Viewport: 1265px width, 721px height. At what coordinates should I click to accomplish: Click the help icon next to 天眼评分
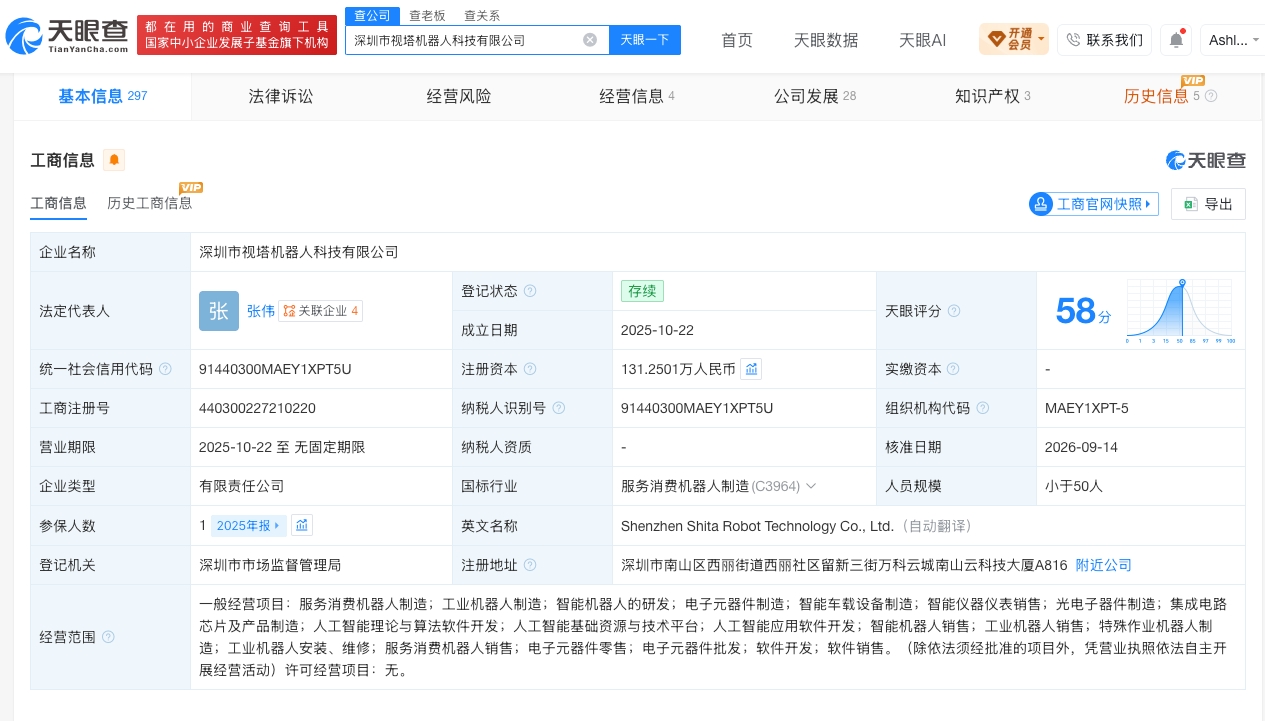(x=954, y=311)
